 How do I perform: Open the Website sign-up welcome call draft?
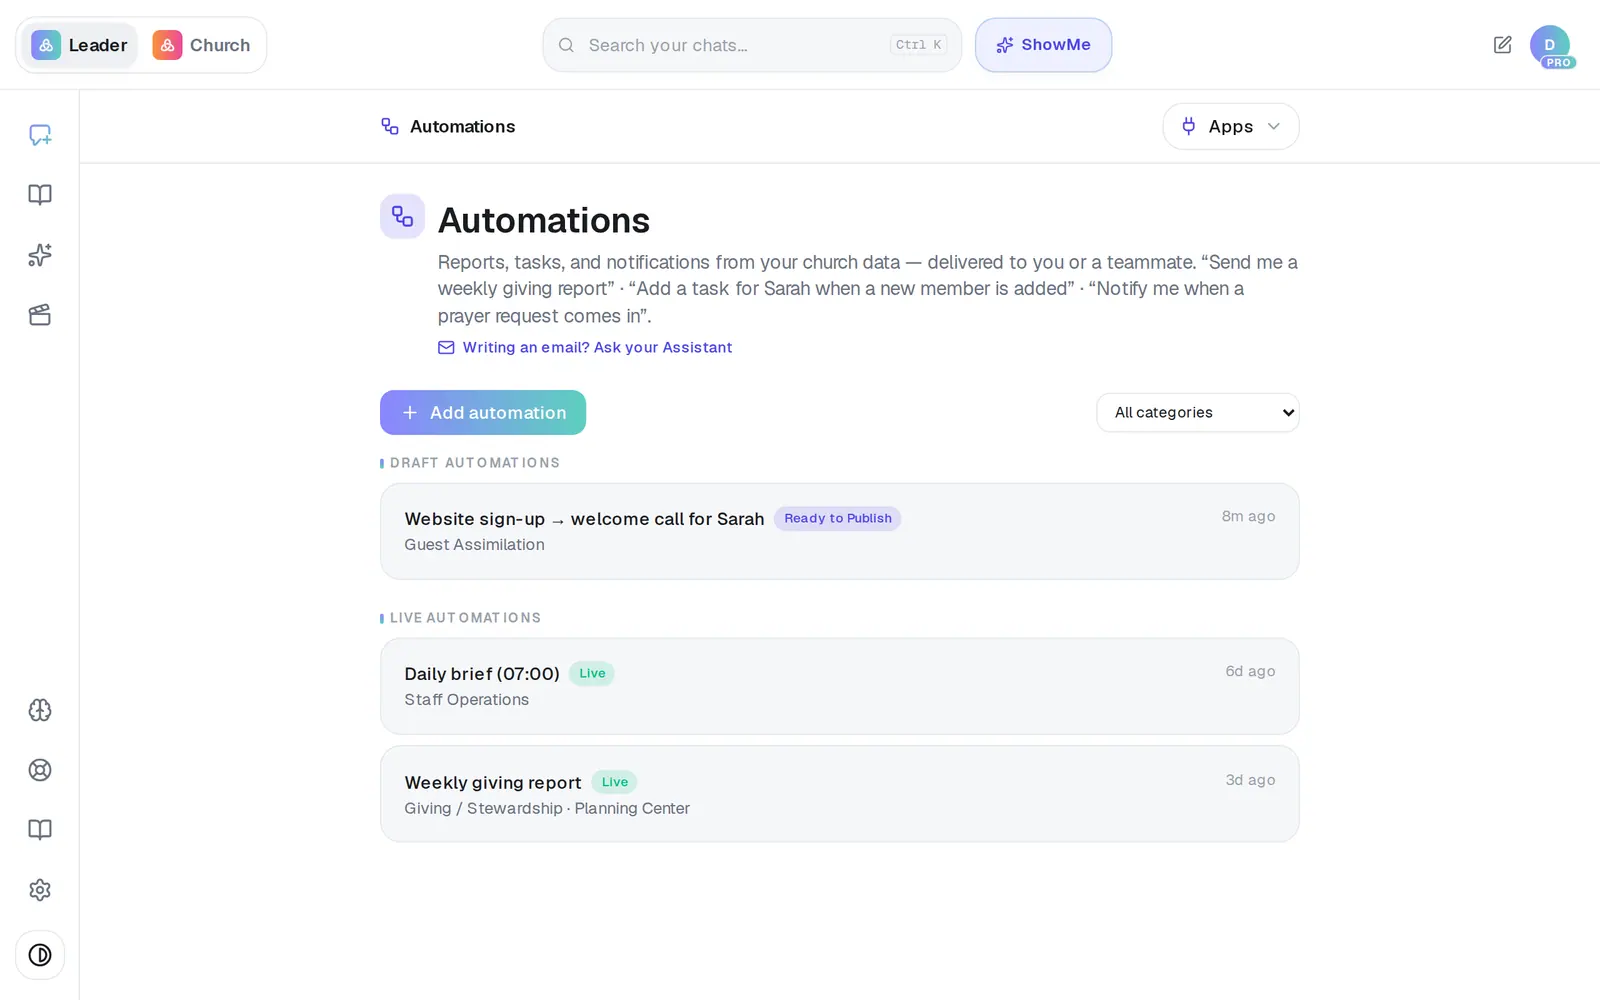click(x=839, y=531)
